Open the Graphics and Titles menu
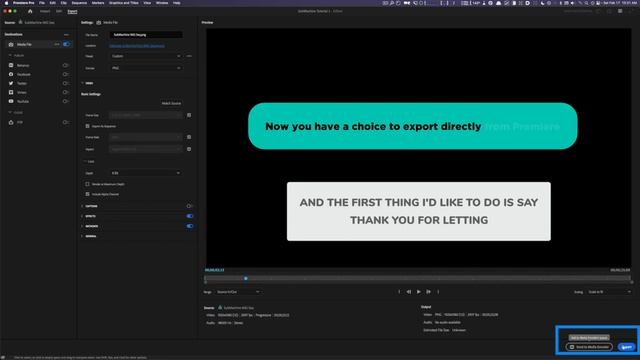The image size is (640, 360). [x=124, y=3]
